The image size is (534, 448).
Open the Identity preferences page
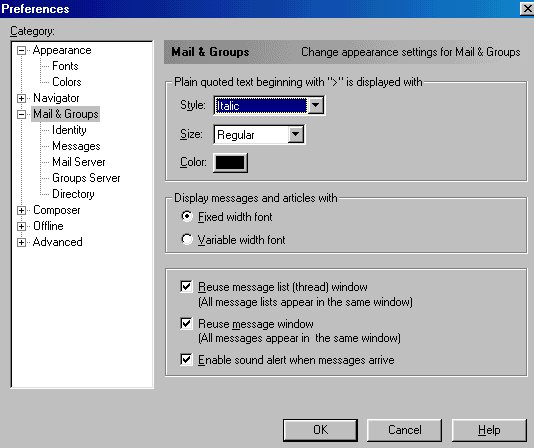(x=69, y=130)
